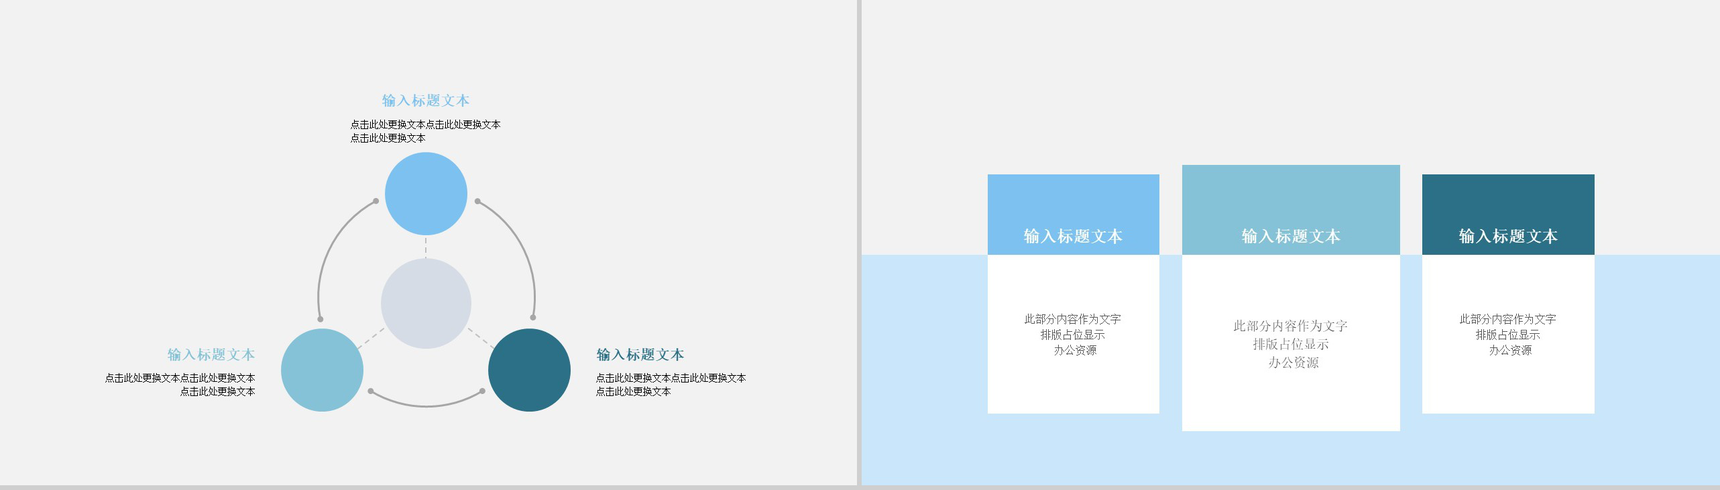Screen dimensions: 1720x490
Task: Click the body text in the card under the light blue header
Action: pos(1073,335)
